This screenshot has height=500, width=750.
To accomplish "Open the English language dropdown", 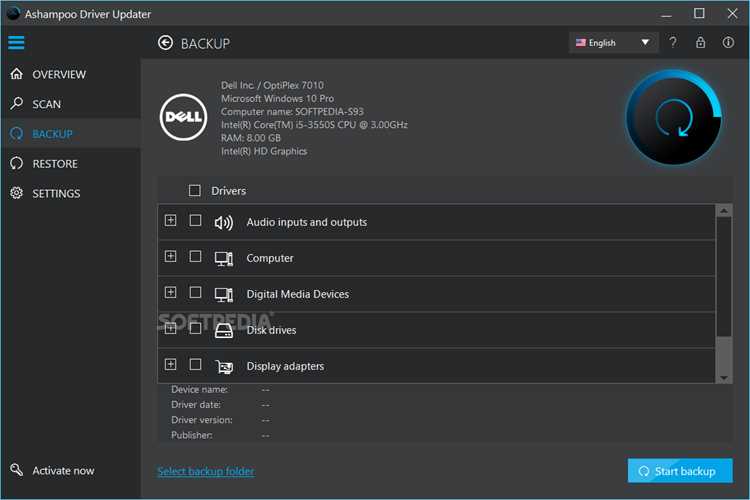I will 614,43.
